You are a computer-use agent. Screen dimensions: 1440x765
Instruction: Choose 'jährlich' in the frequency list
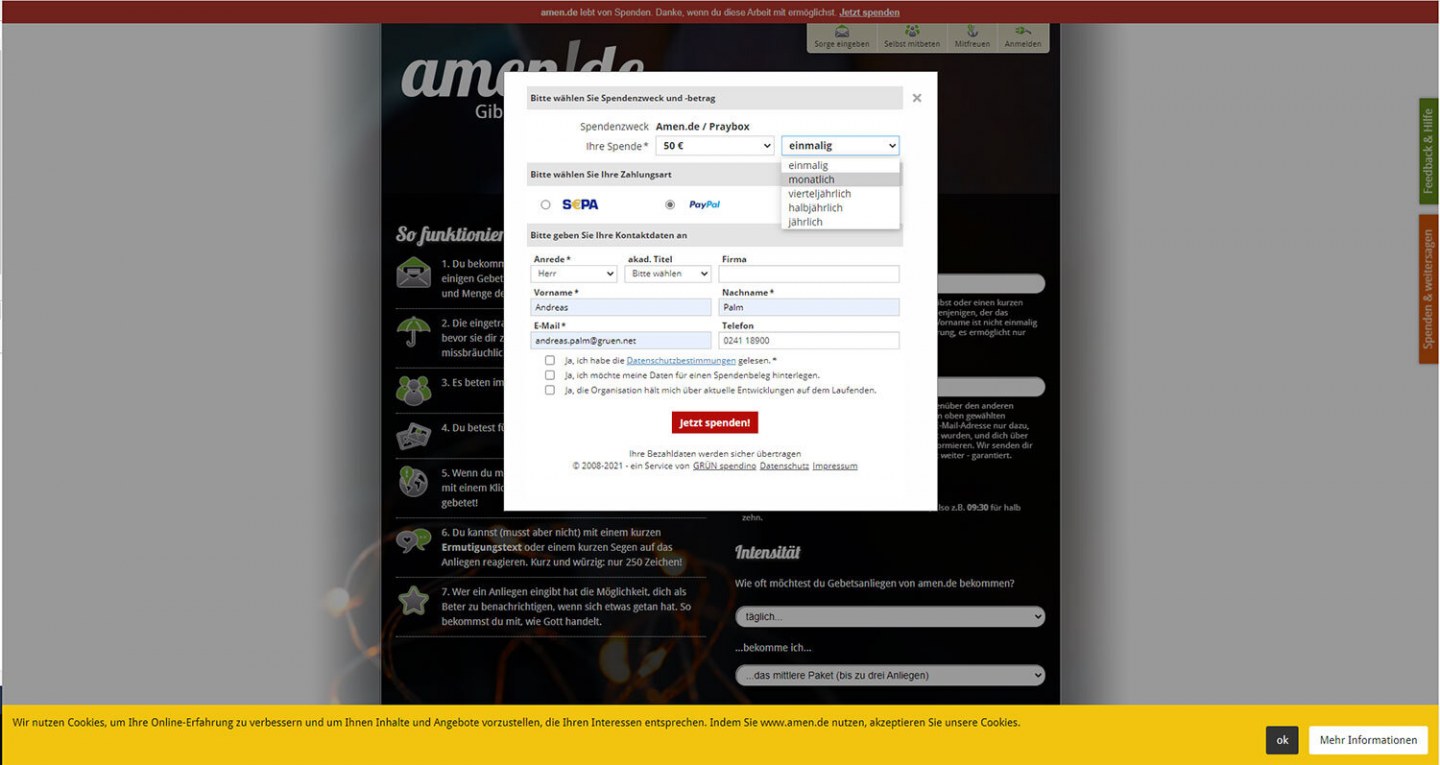point(840,222)
